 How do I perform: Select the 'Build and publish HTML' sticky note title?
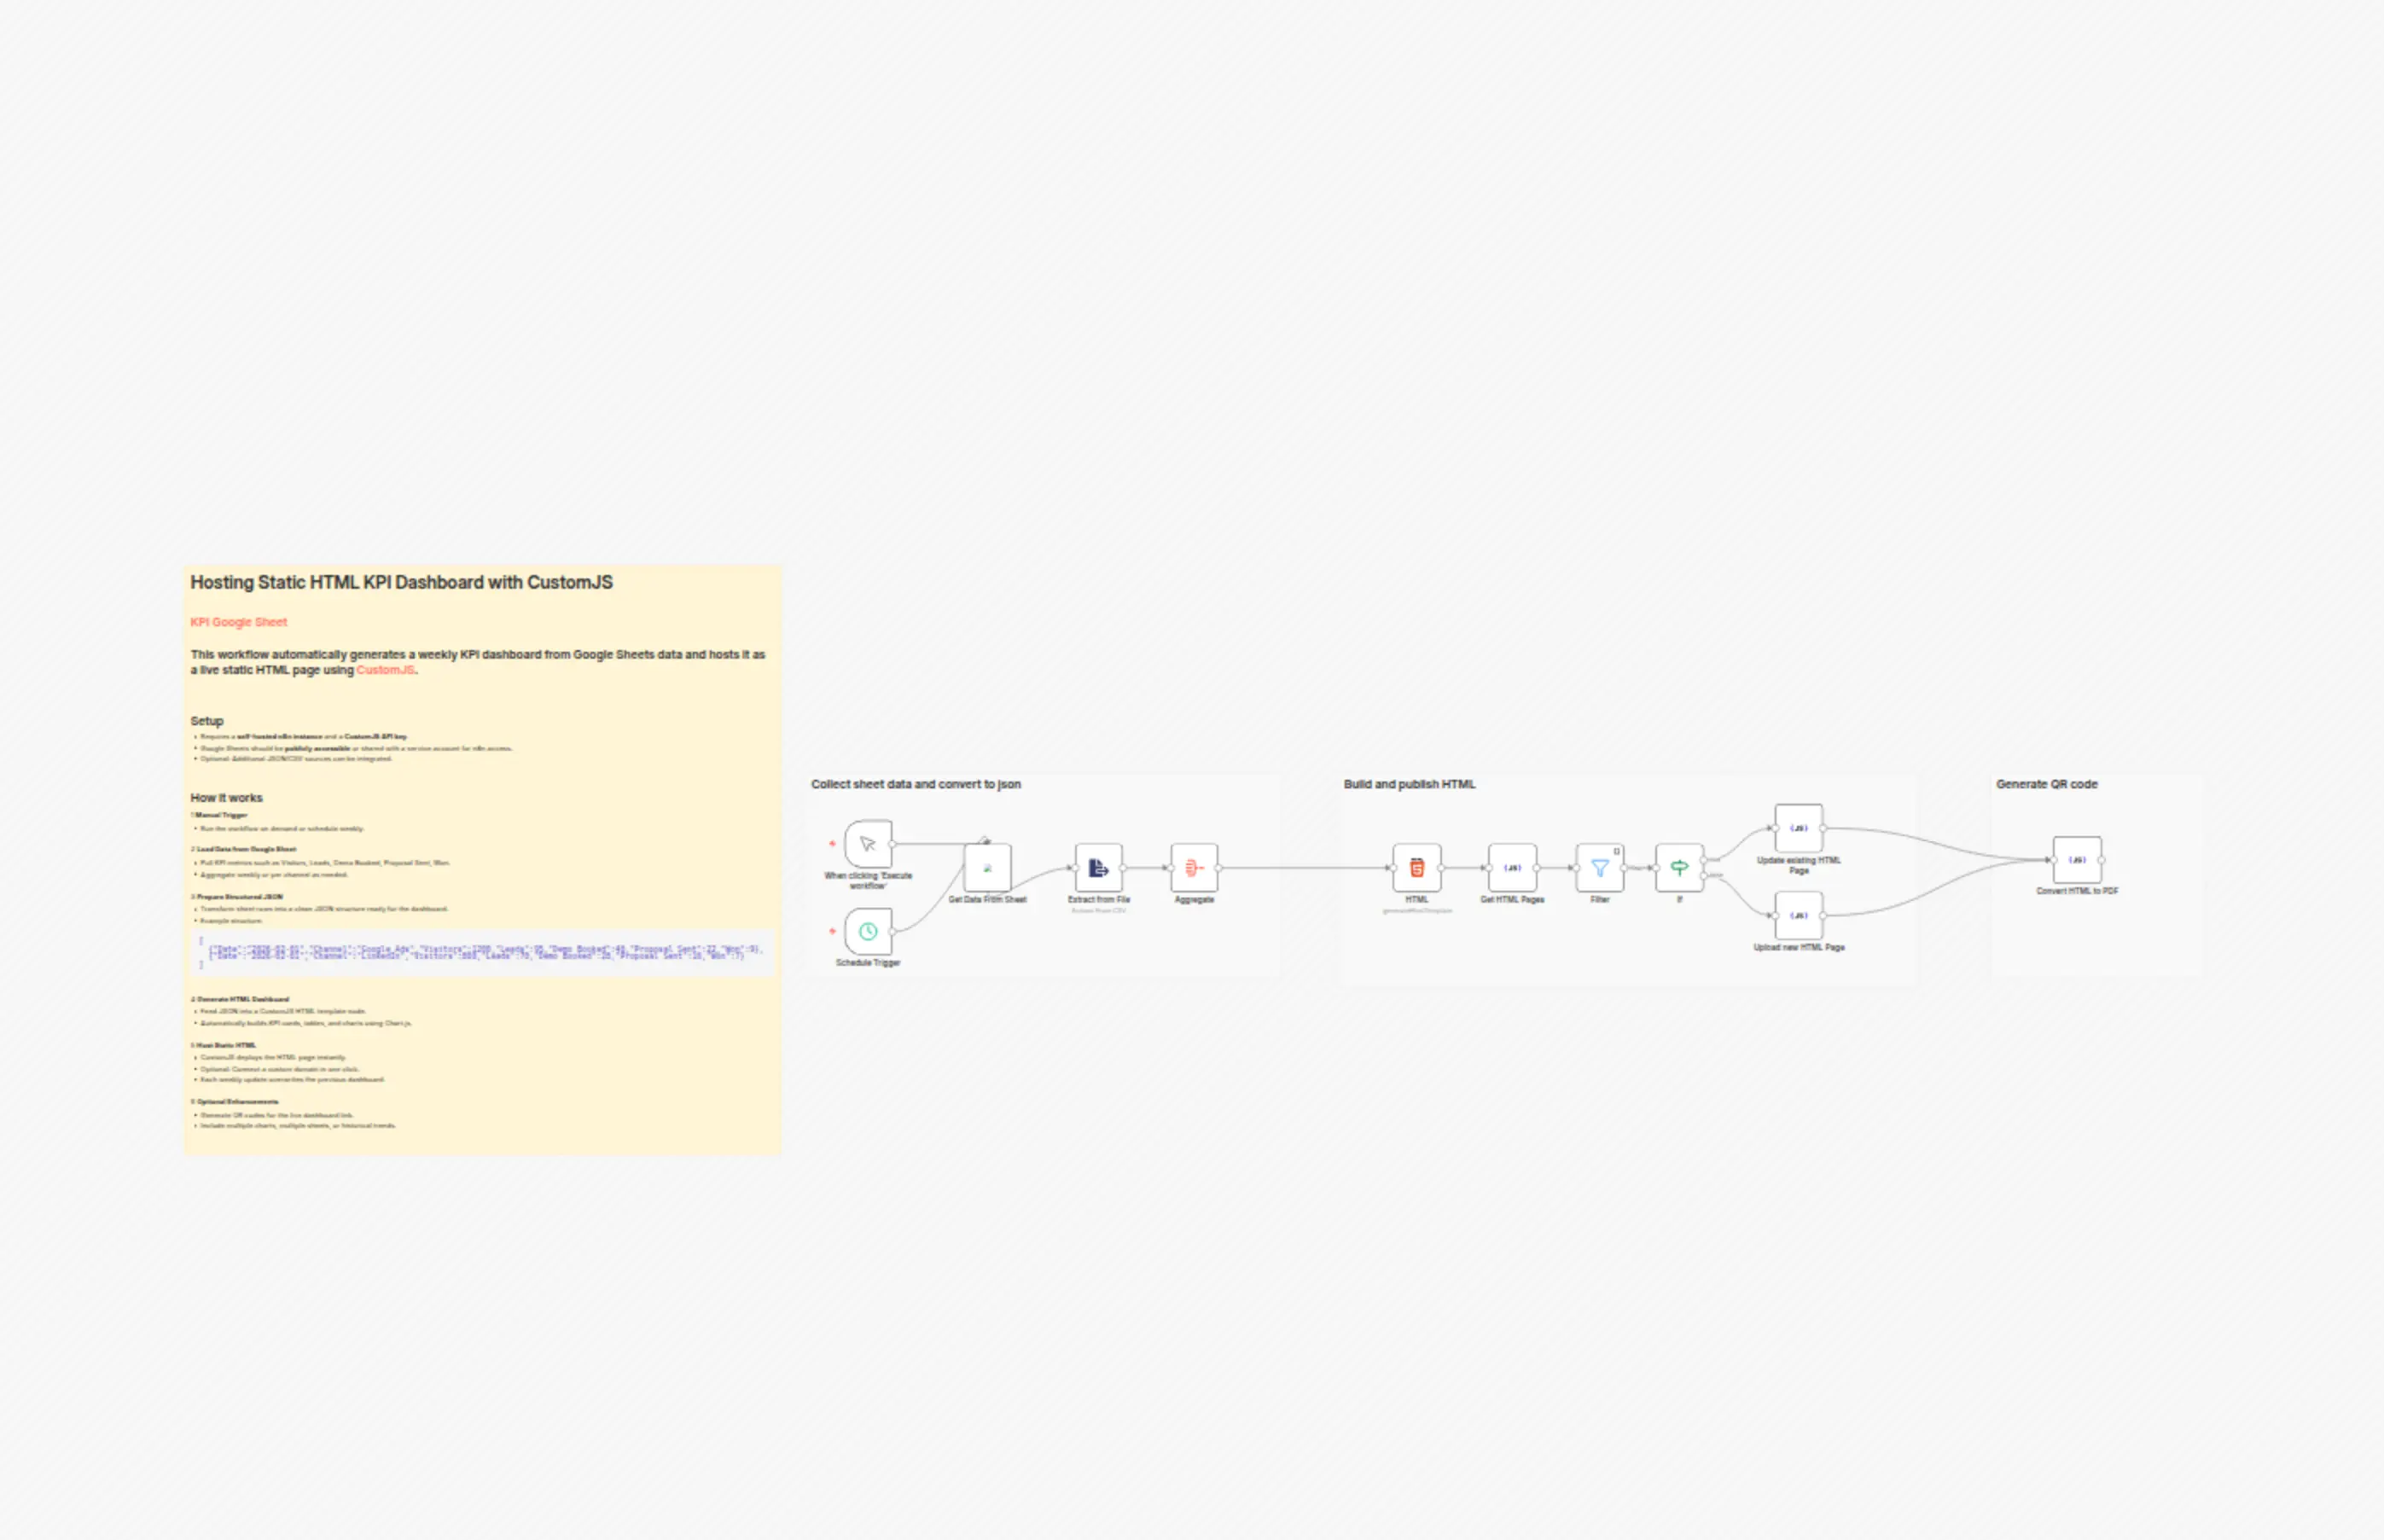click(1408, 784)
